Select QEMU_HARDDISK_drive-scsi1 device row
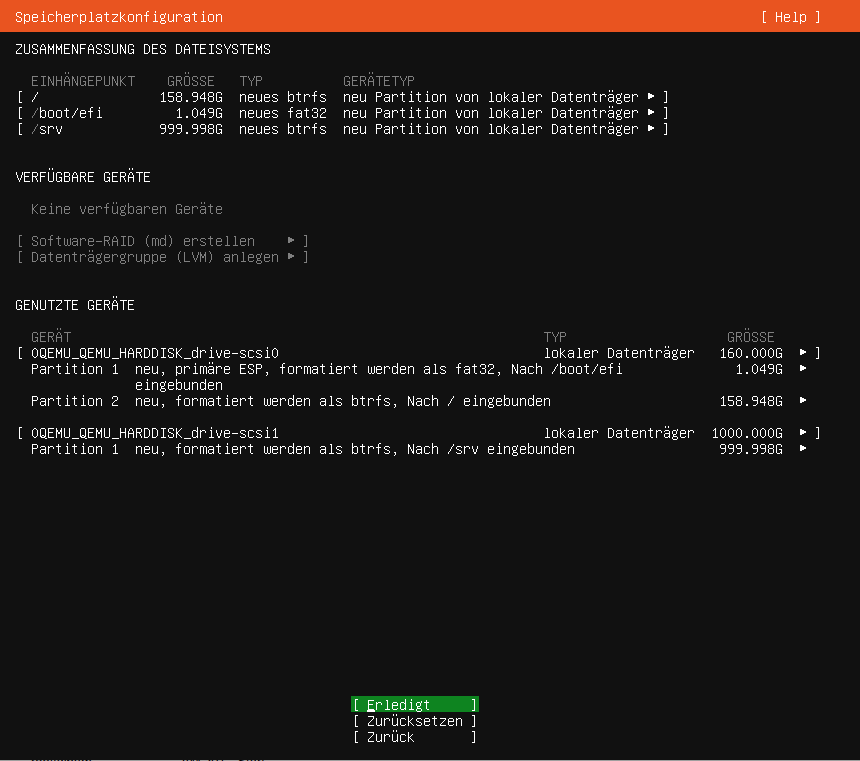The height and width of the screenshot is (761, 860). pos(418,432)
